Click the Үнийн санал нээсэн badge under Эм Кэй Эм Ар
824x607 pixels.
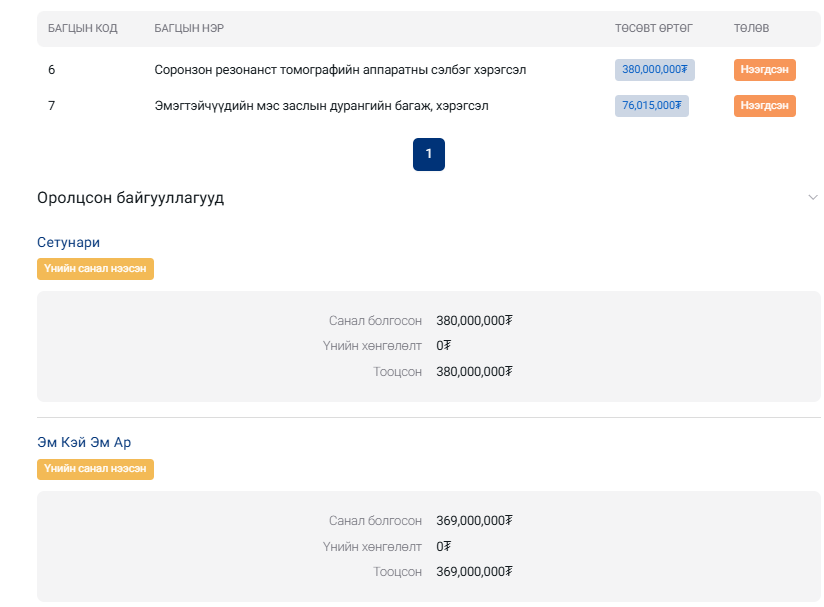(x=95, y=469)
